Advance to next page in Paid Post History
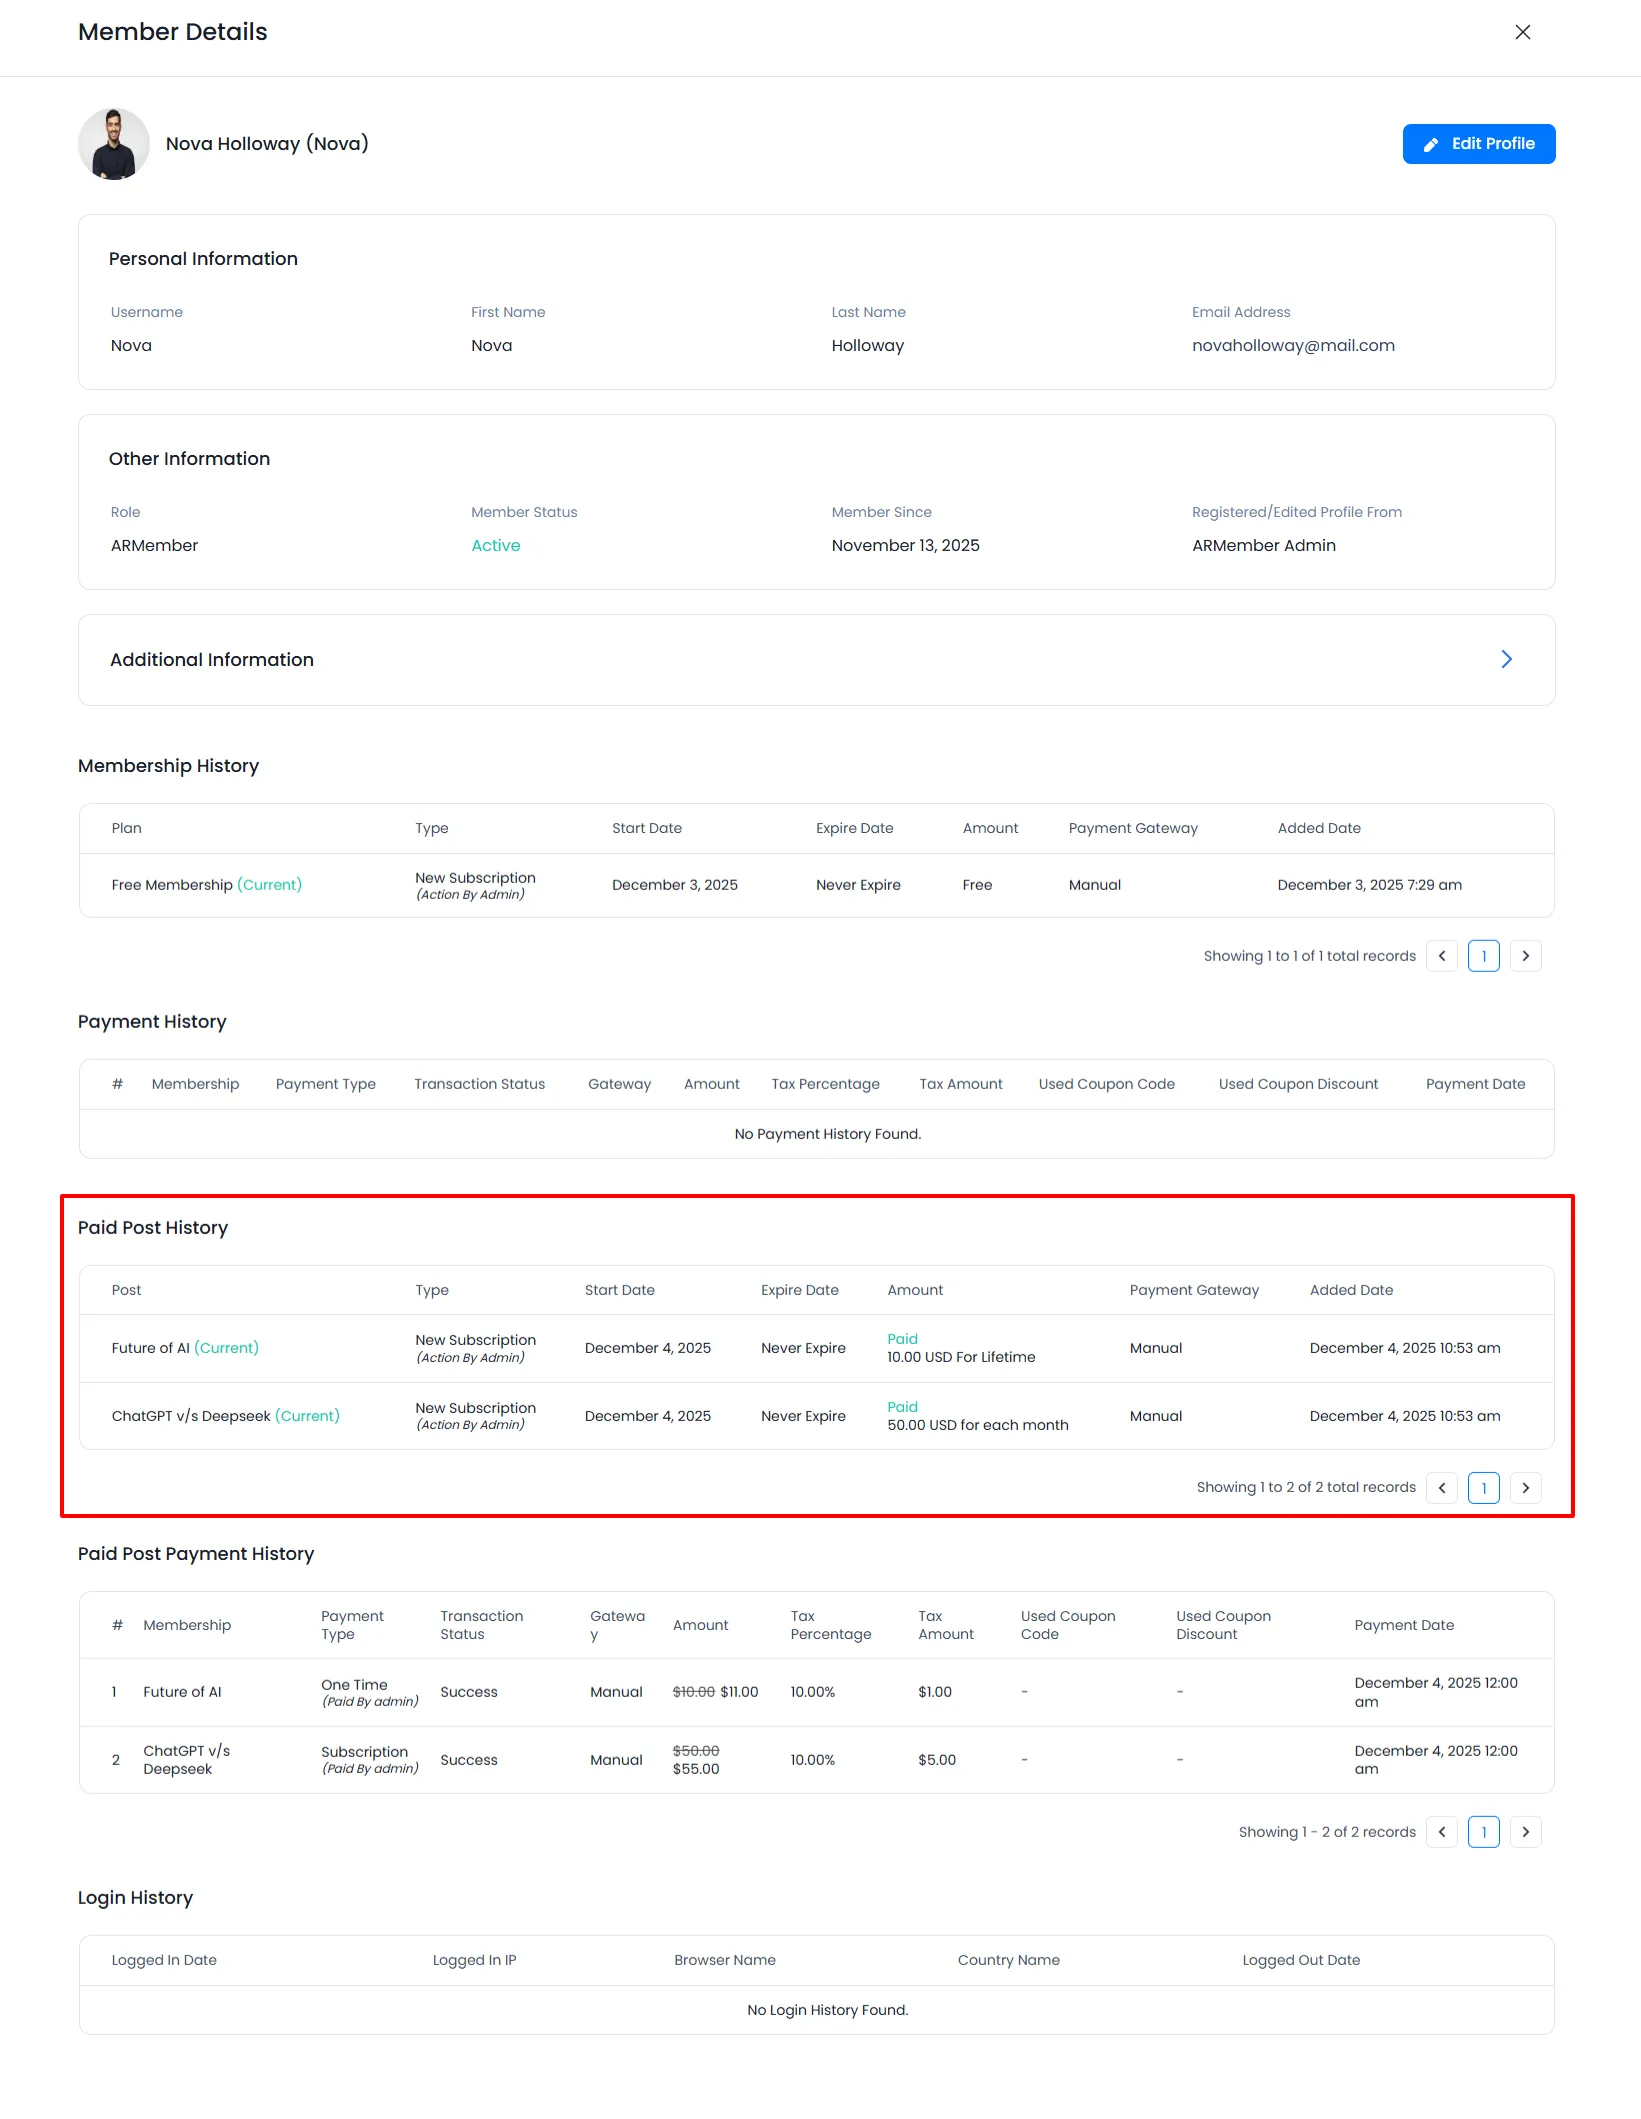 1525,1487
